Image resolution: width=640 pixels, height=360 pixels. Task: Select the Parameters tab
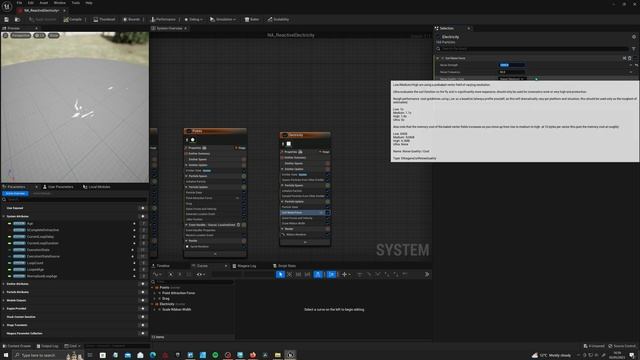coord(16,187)
